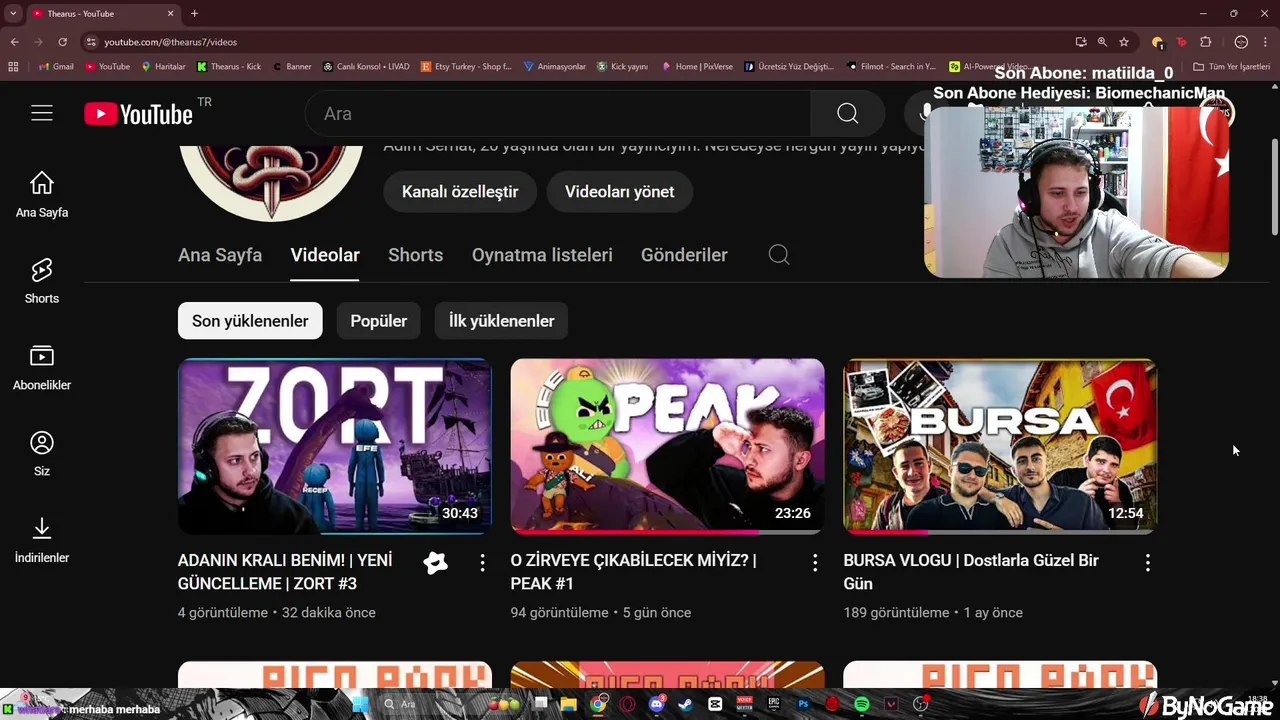Image resolution: width=1280 pixels, height=720 pixels.
Task: Expand the Chrome tab search chevron
Action: click(13, 13)
